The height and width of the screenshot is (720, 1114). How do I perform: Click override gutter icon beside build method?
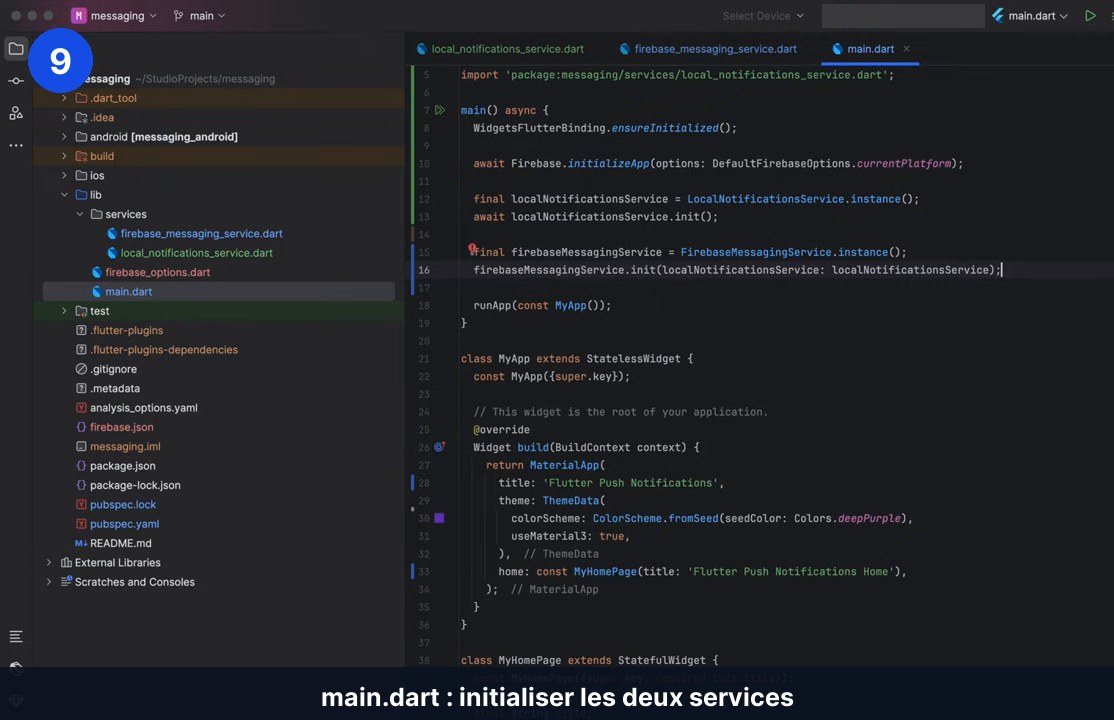point(439,447)
